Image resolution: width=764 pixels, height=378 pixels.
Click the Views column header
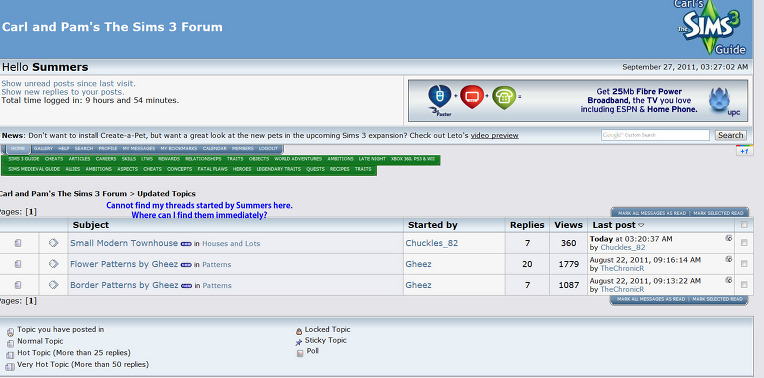click(x=568, y=225)
